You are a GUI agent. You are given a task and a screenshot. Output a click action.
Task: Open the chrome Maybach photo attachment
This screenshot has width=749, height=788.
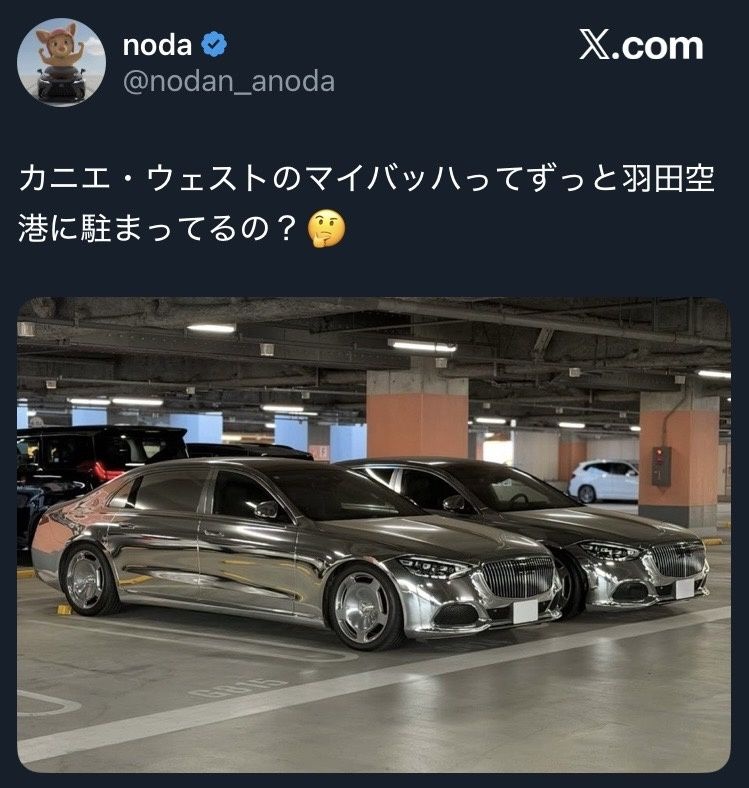pos(374,535)
